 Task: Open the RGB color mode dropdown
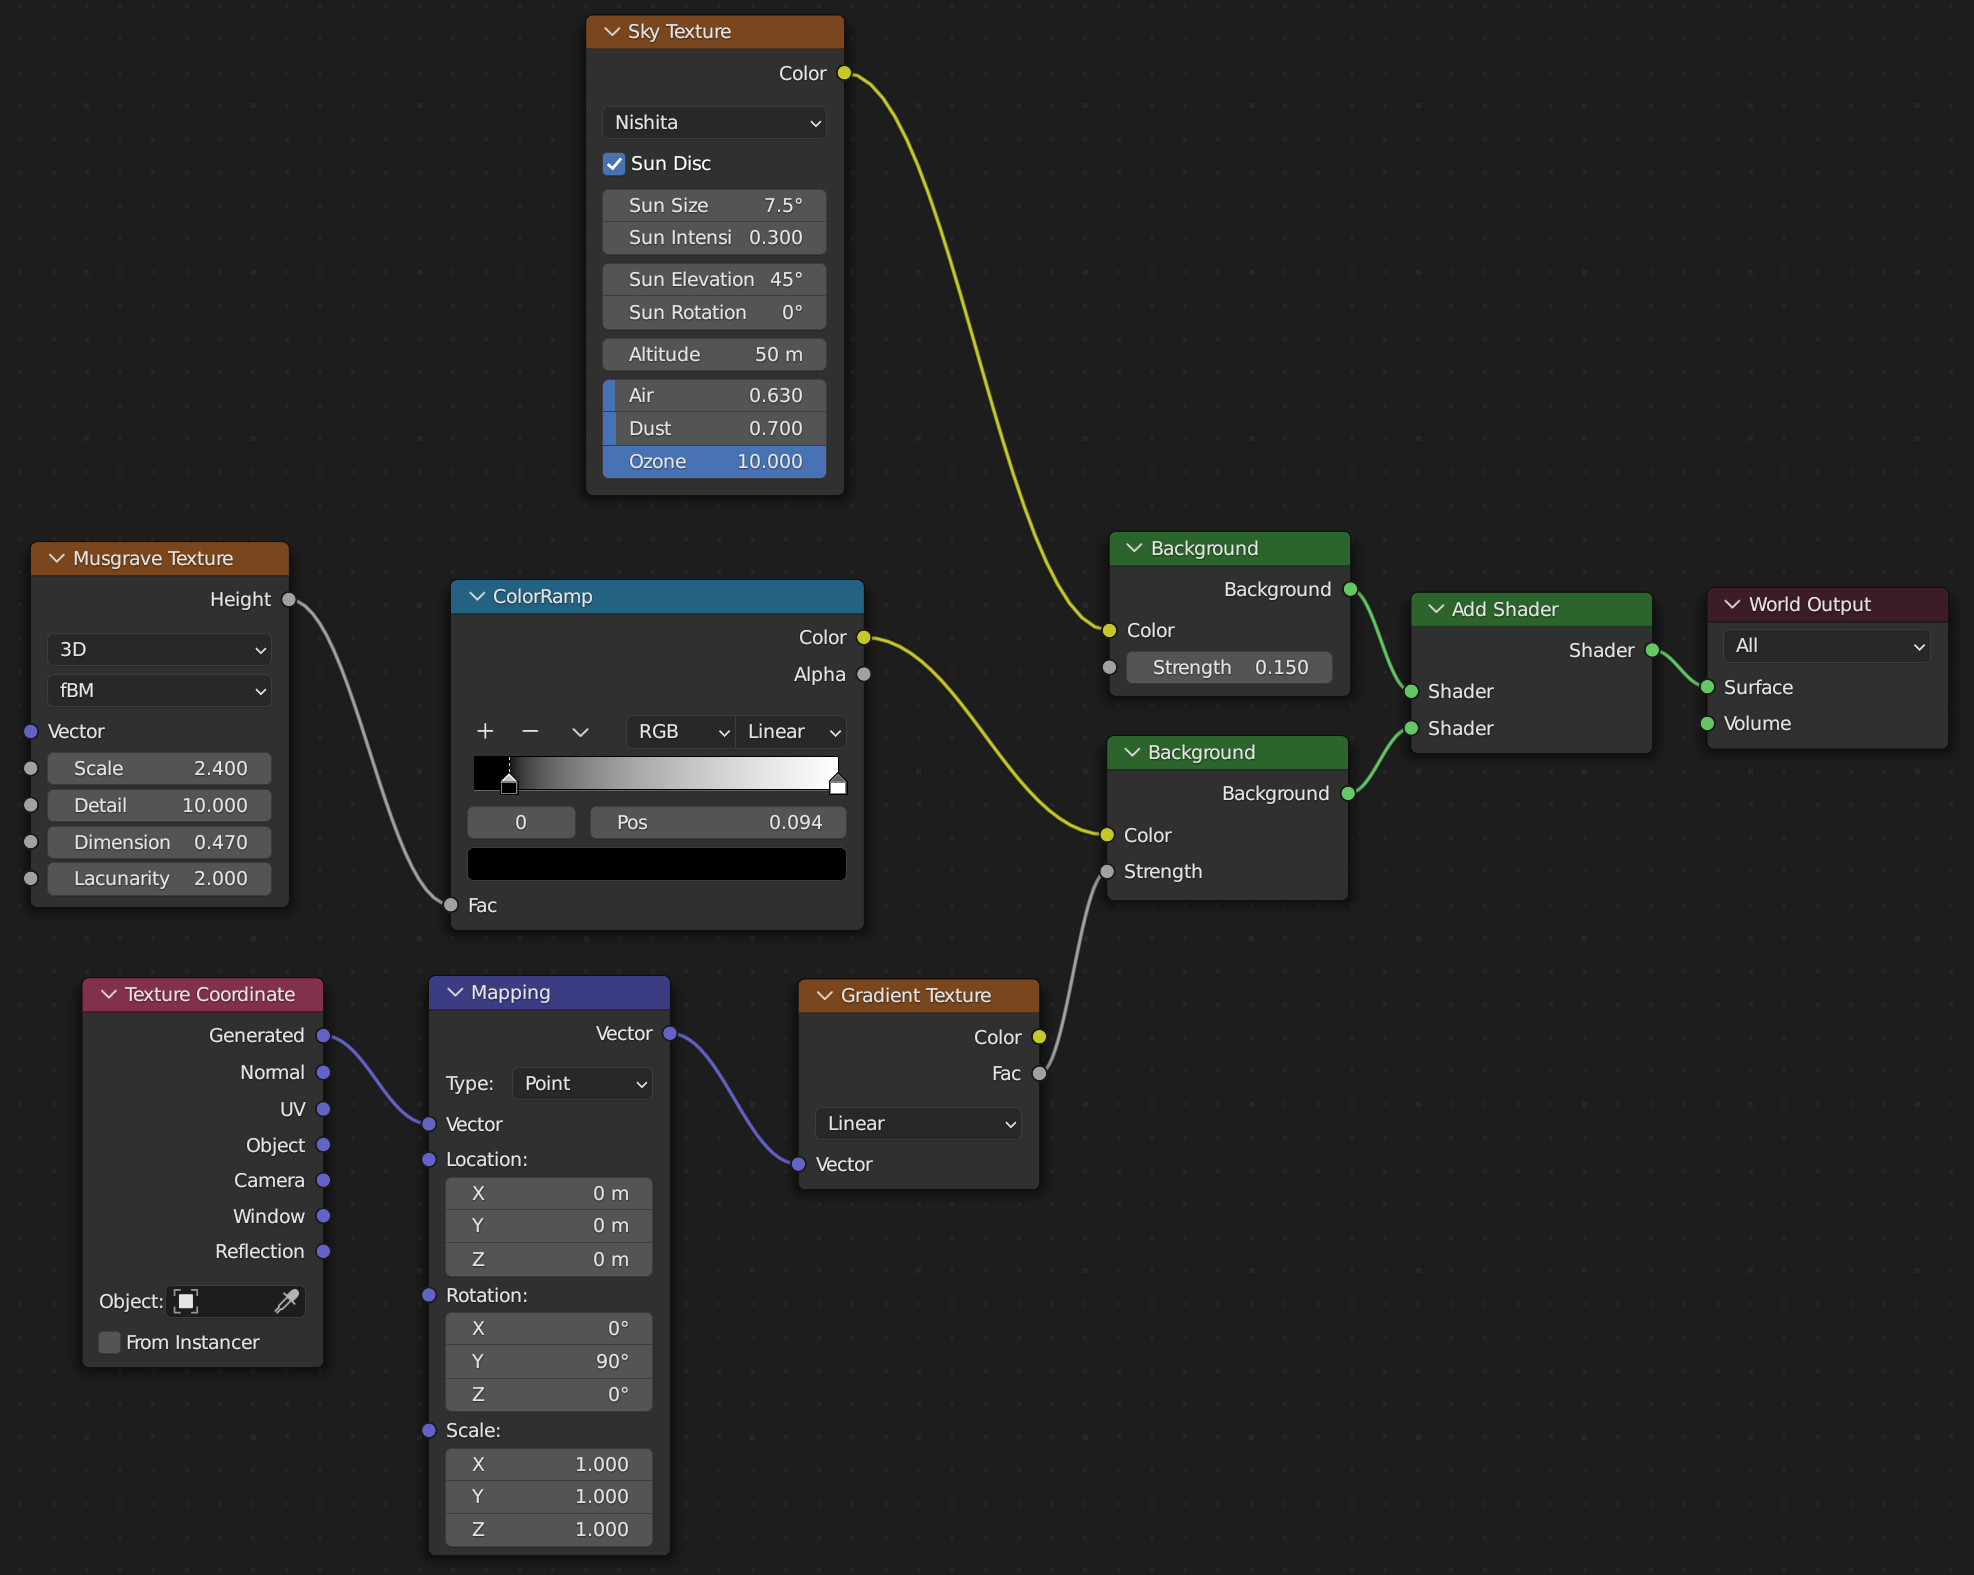pyautogui.click(x=681, y=731)
